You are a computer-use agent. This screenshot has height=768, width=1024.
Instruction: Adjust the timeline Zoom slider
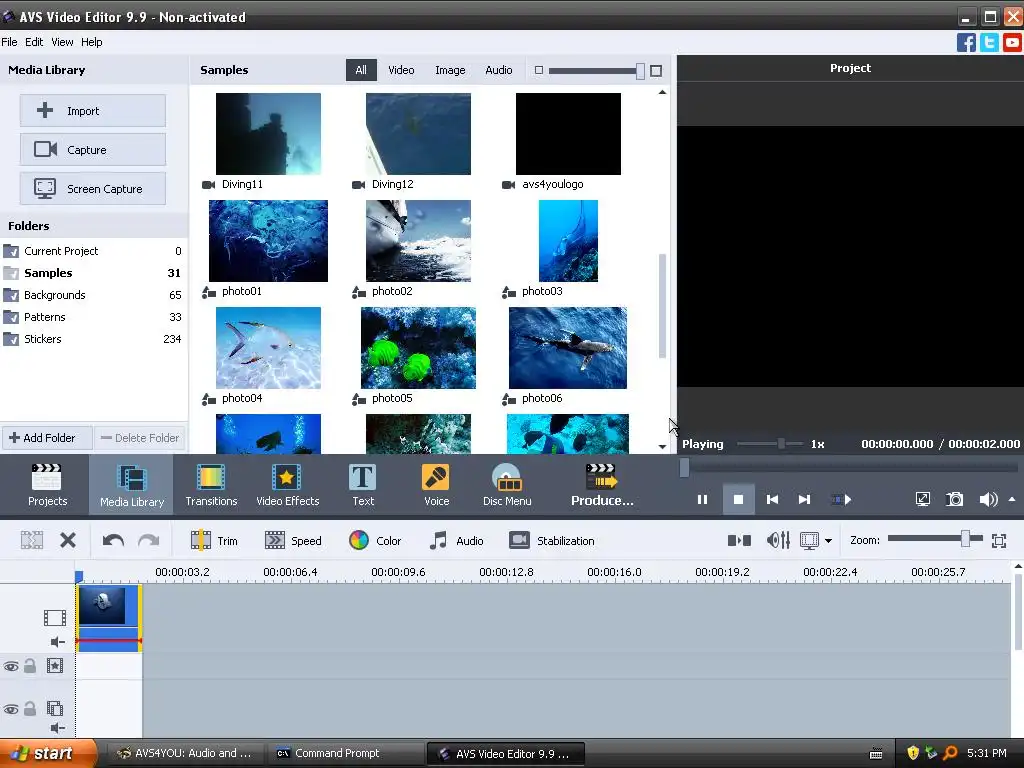965,539
